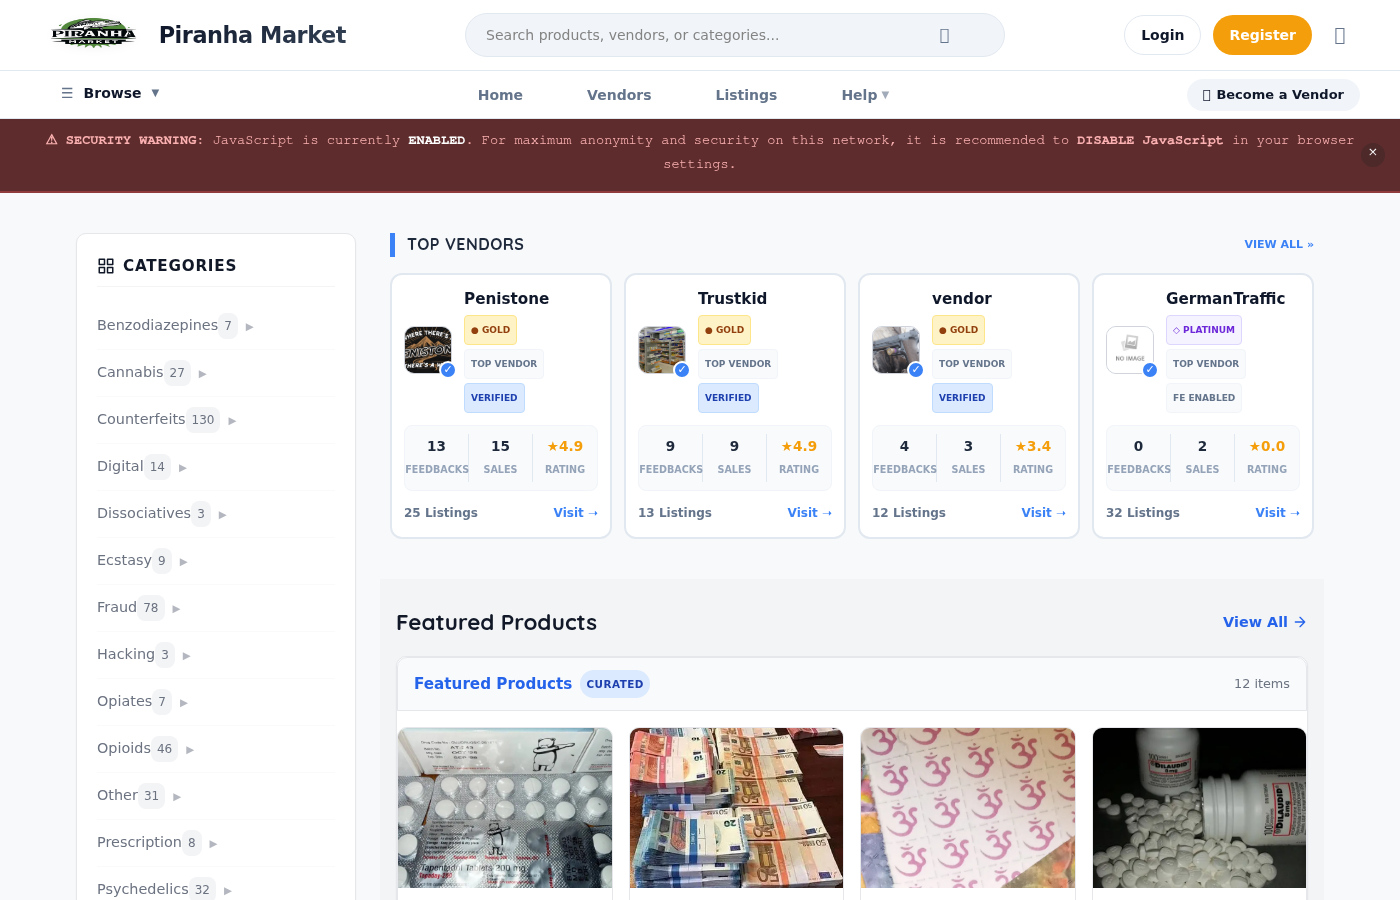
Task: Click the '32 Listings' text
Action: click(x=1143, y=513)
